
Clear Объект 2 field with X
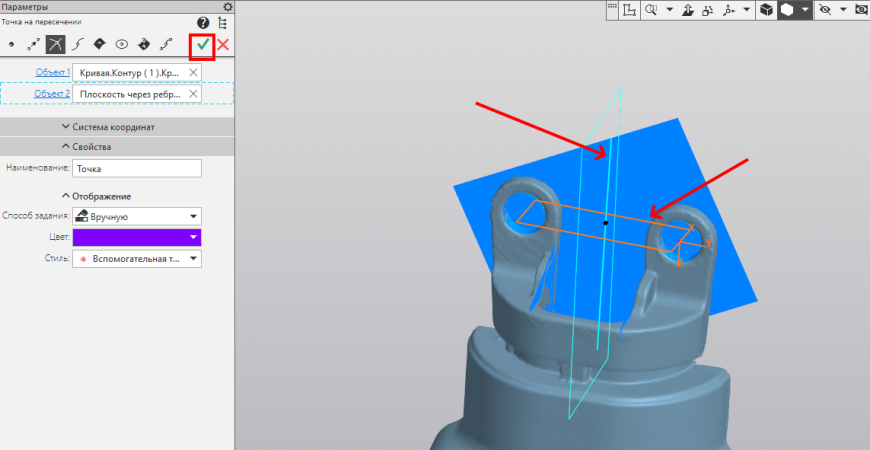(193, 94)
